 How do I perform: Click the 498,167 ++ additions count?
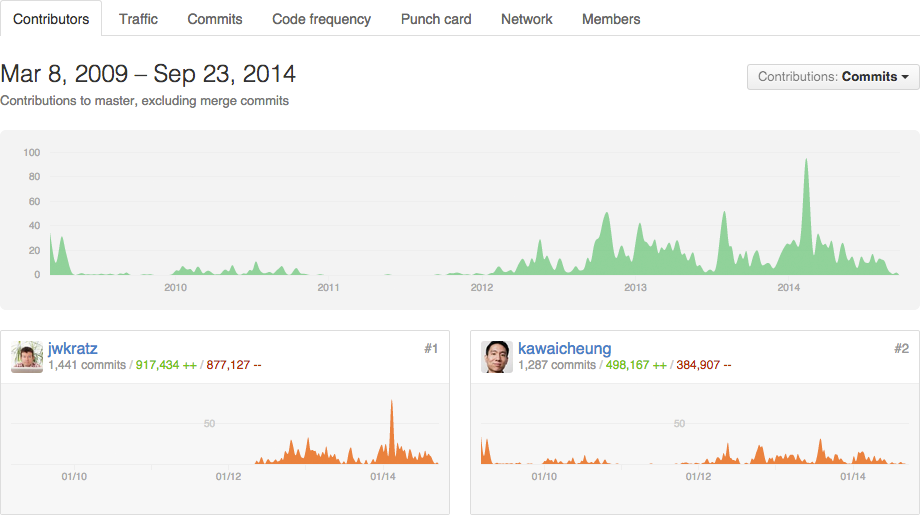coord(636,365)
